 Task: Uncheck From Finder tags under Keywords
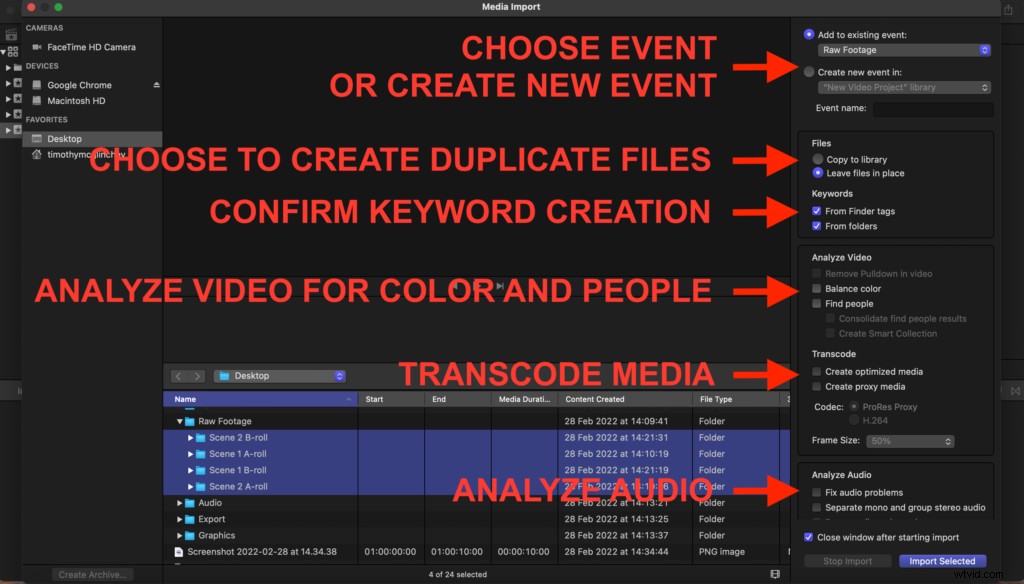point(817,210)
